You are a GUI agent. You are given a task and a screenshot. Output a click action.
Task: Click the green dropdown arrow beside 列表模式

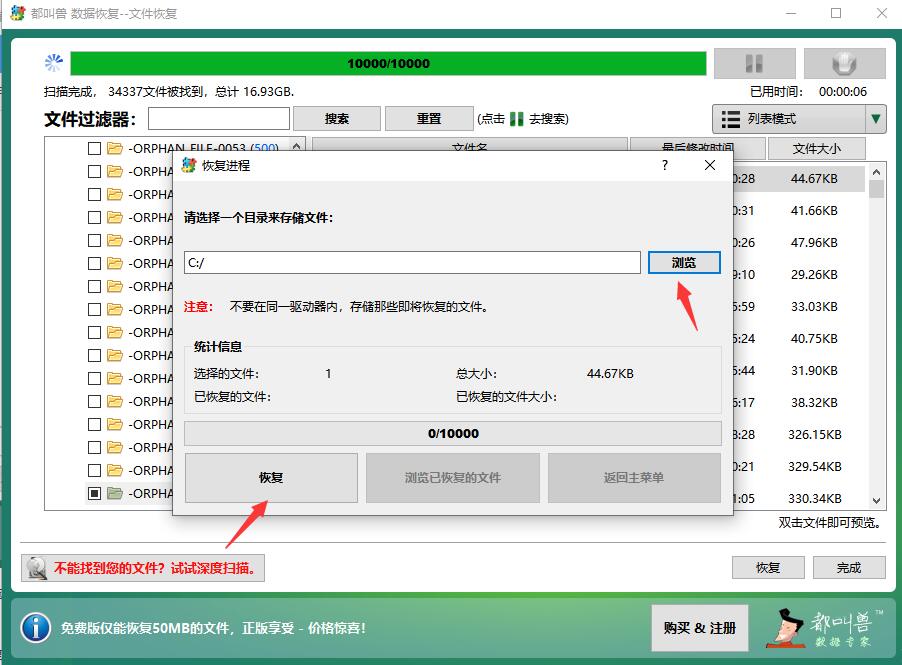coord(876,119)
